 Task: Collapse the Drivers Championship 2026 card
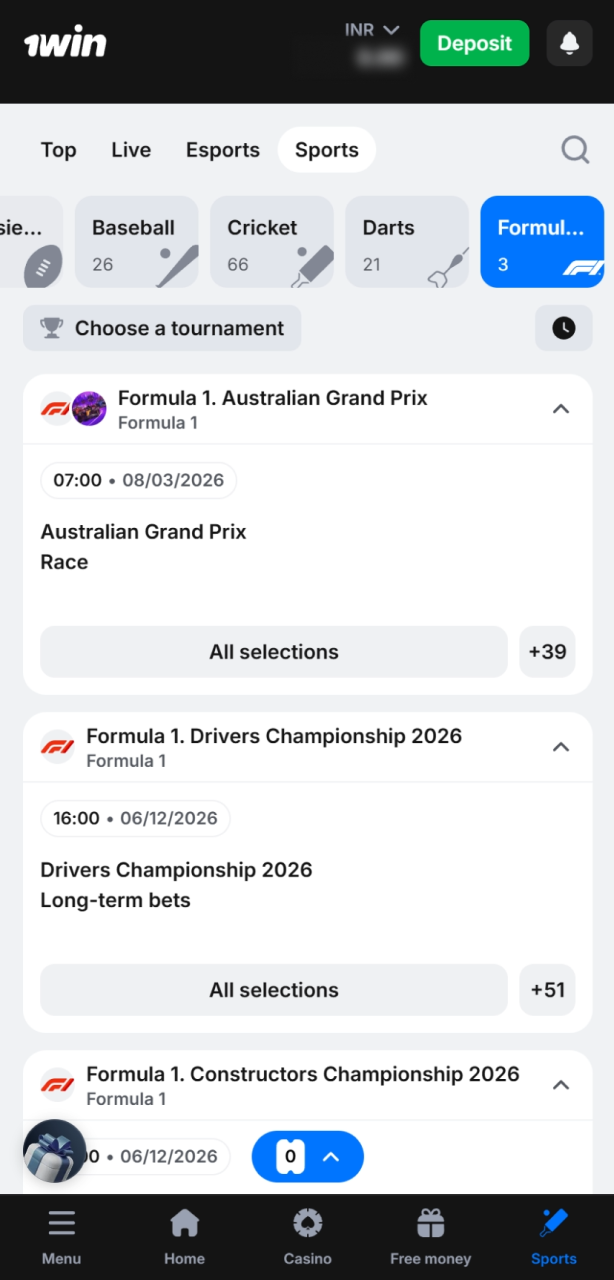click(x=561, y=746)
